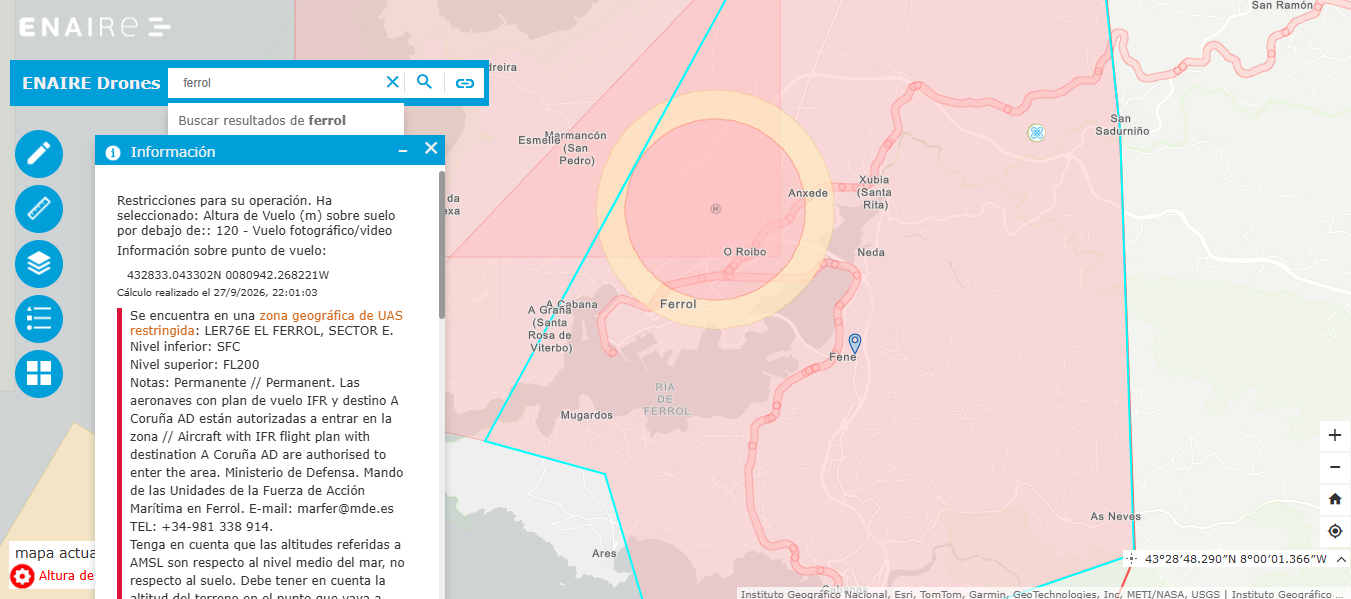Open the red gear settings icon

[x=22, y=576]
